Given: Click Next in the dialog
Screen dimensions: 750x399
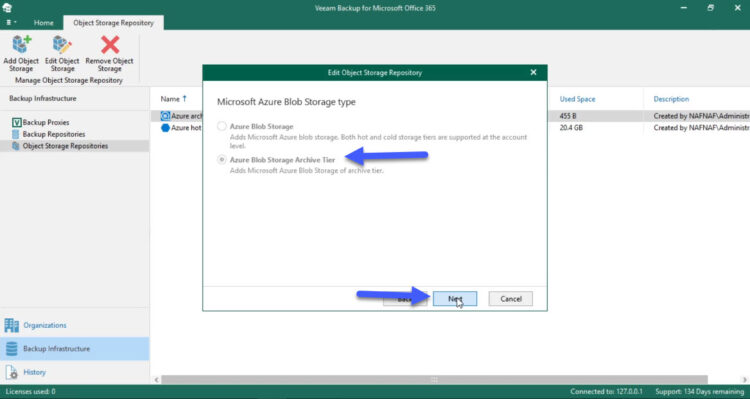Looking at the screenshot, I should pos(455,299).
